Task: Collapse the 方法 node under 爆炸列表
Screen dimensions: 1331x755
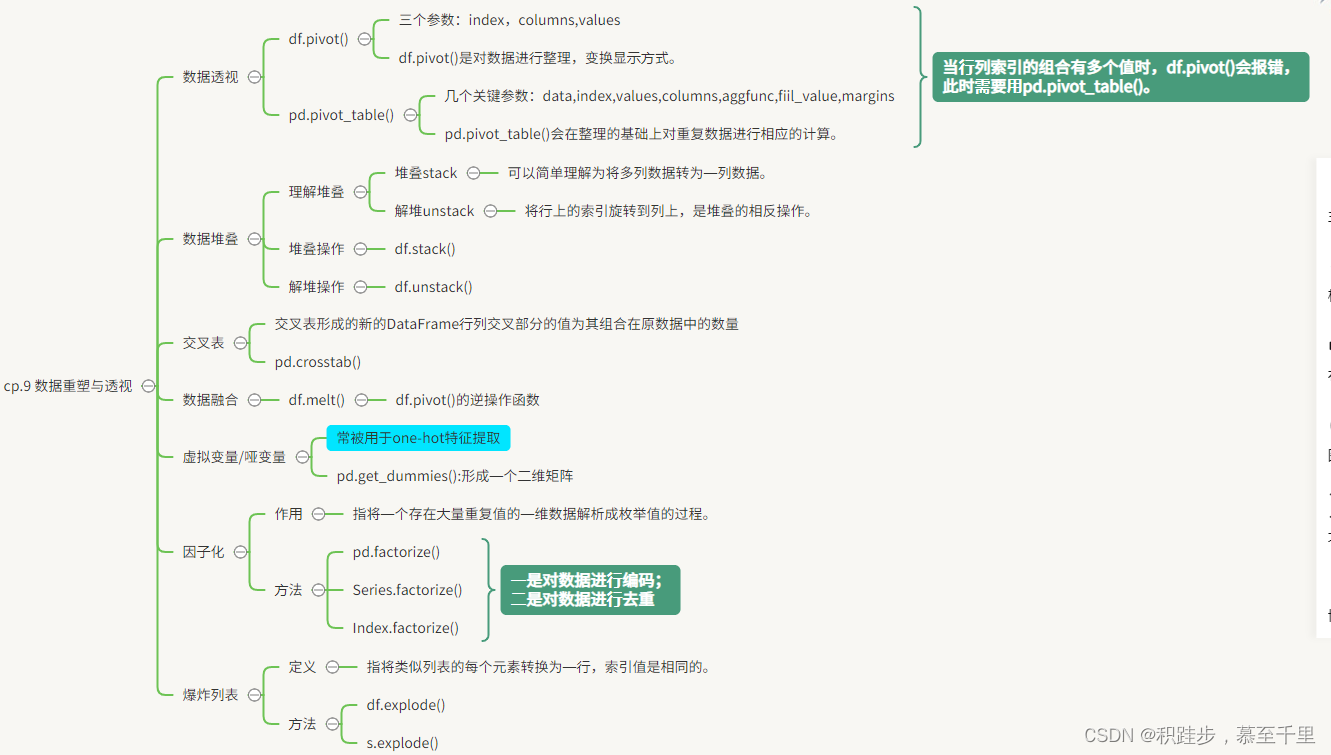Action: pyautogui.click(x=332, y=724)
